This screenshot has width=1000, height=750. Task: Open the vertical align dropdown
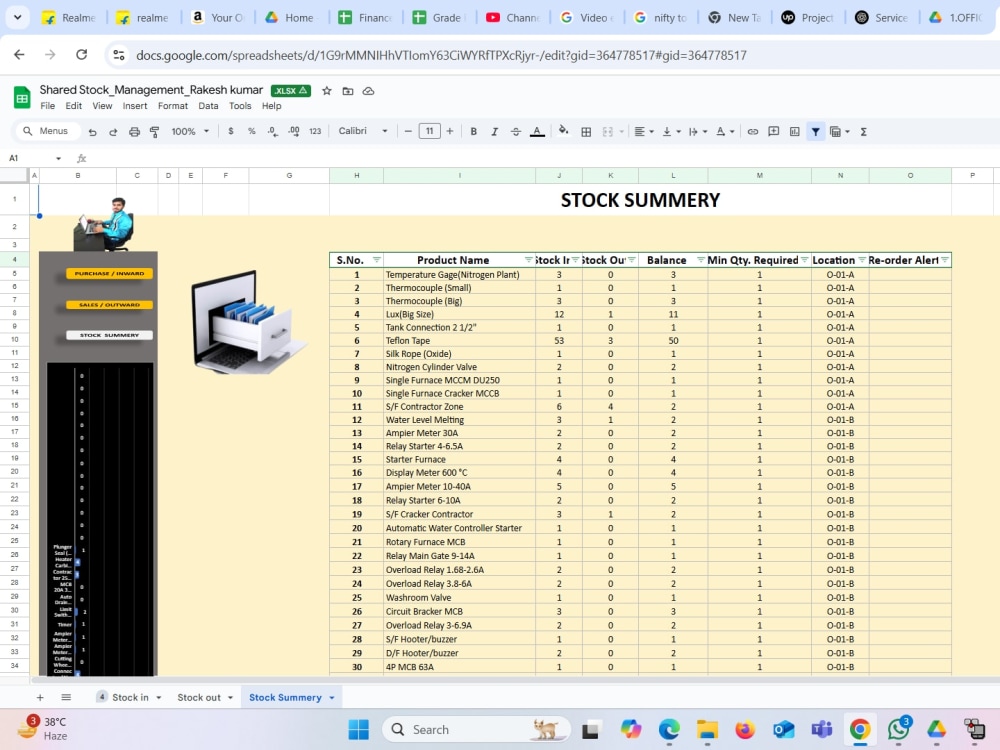click(x=671, y=131)
